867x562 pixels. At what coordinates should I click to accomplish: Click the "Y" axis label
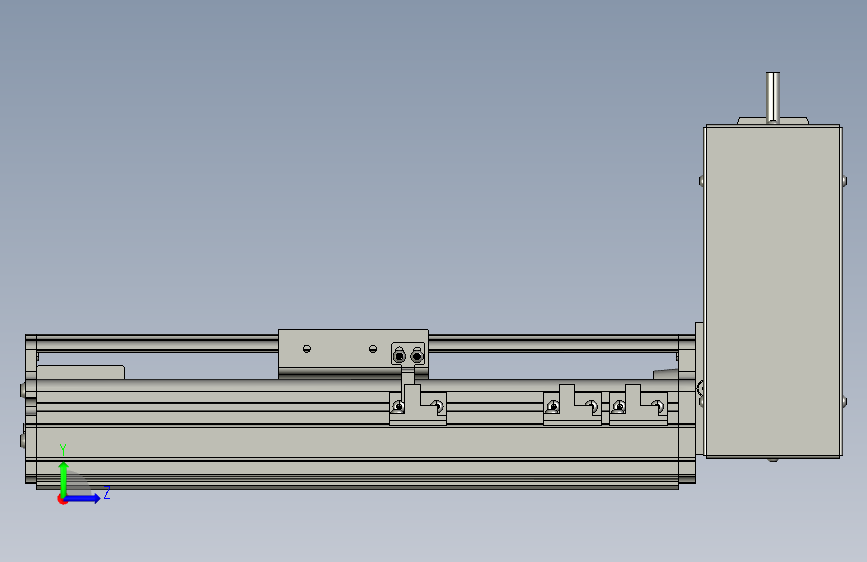point(63,449)
